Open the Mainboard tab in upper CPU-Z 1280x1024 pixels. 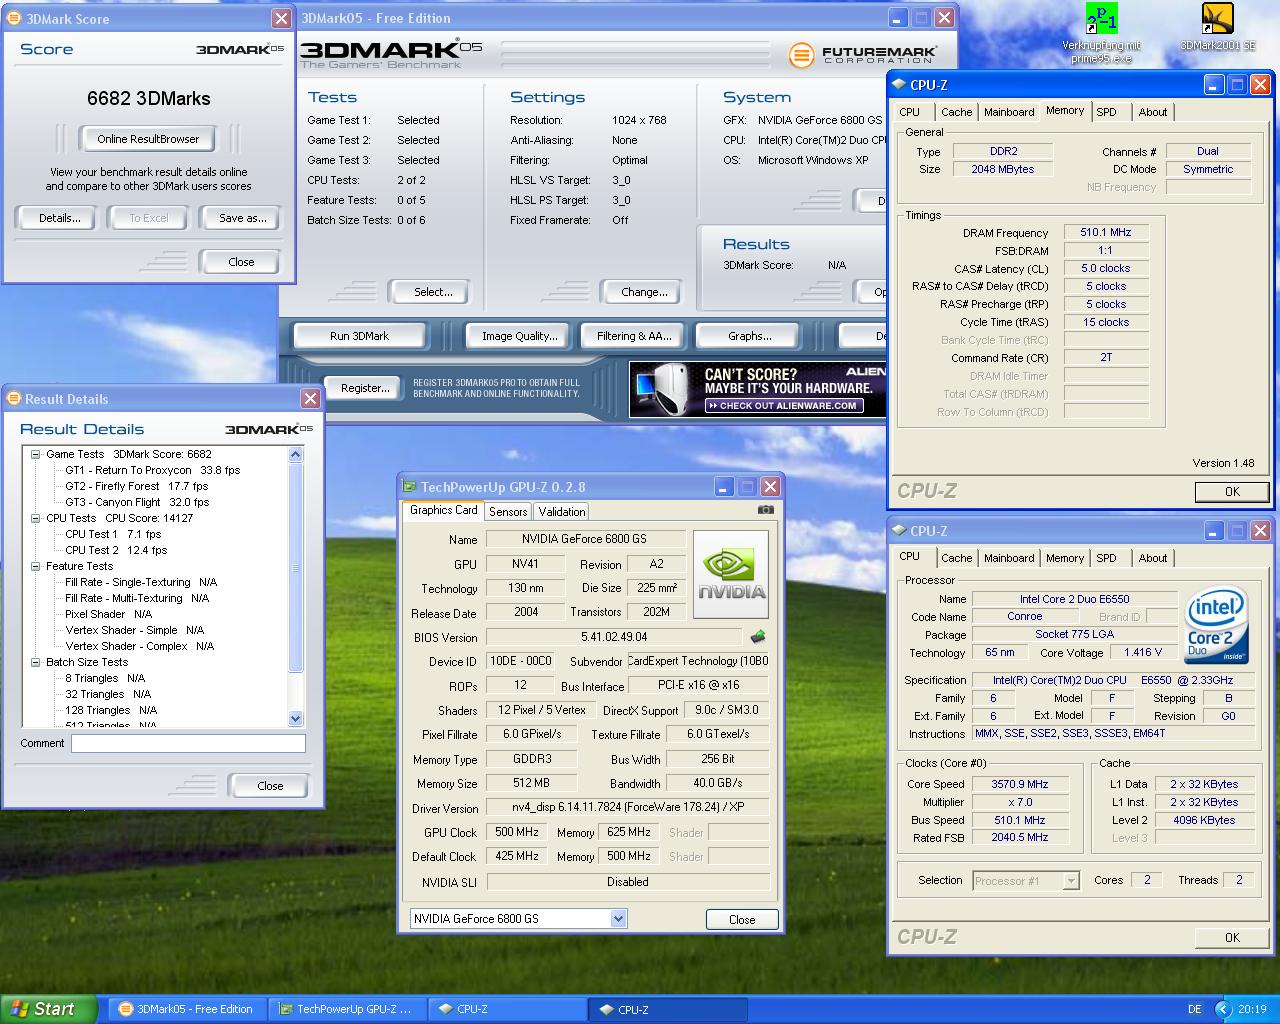[x=1009, y=112]
